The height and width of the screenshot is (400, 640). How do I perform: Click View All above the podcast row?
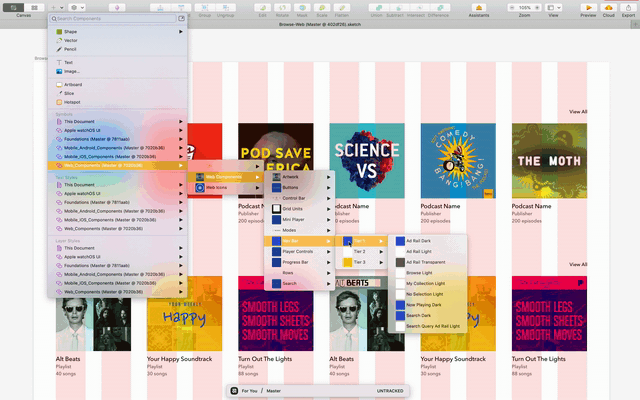(578, 111)
